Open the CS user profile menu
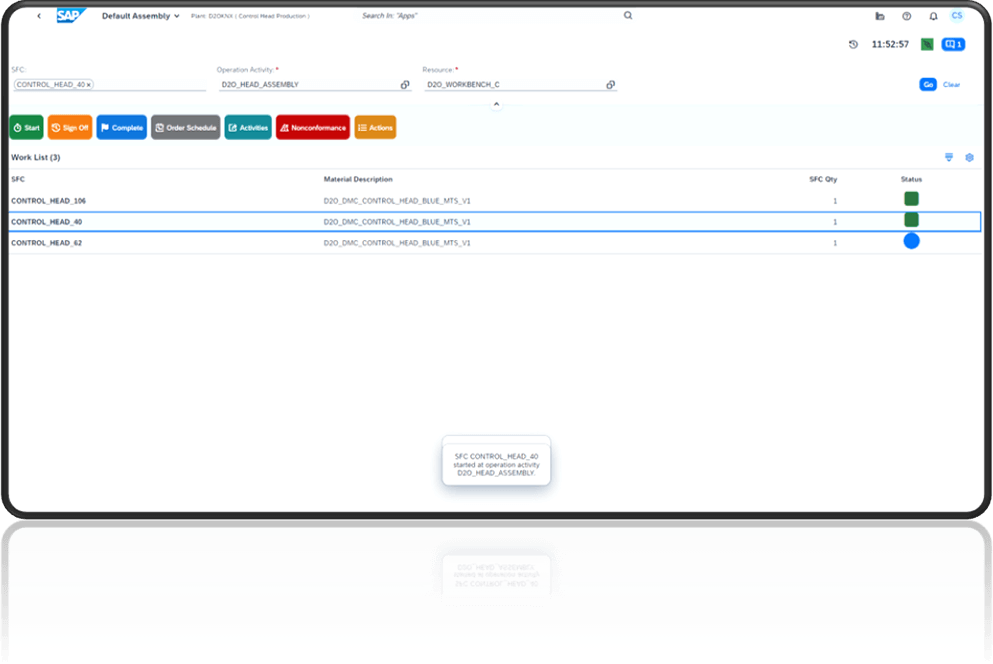Viewport: 993px width, 664px height. click(956, 16)
